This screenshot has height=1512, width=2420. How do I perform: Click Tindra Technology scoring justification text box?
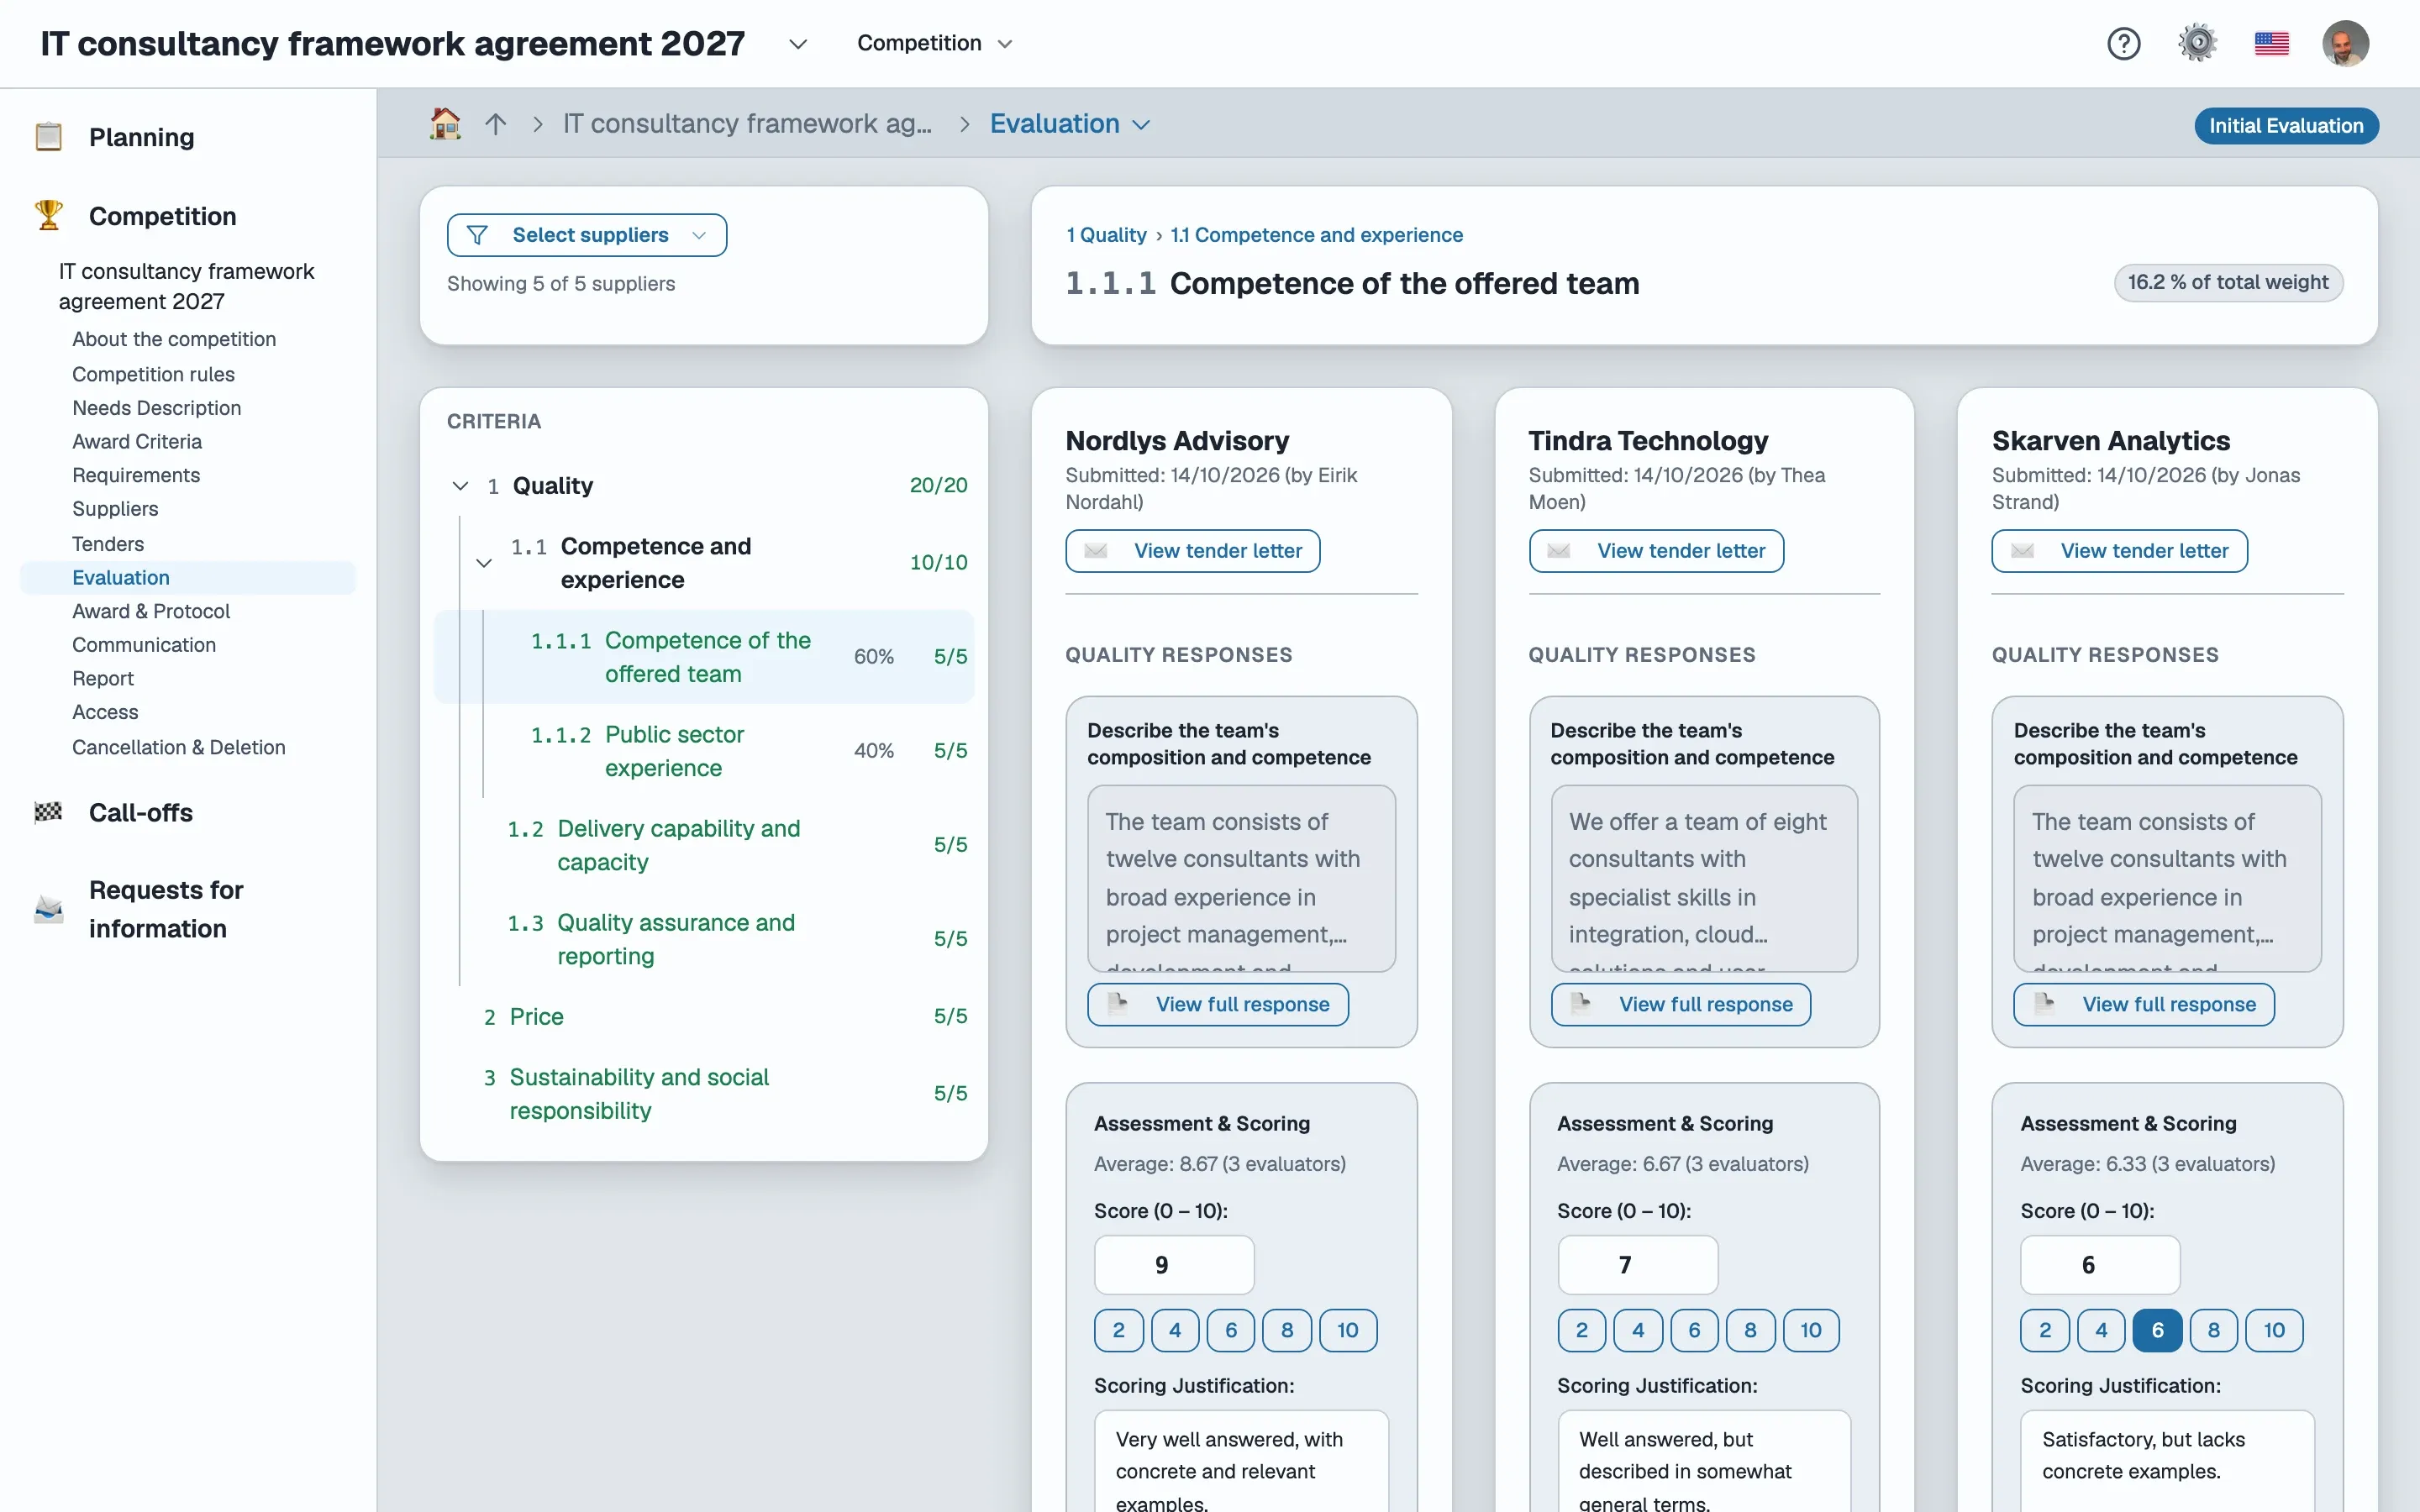click(x=1704, y=1462)
